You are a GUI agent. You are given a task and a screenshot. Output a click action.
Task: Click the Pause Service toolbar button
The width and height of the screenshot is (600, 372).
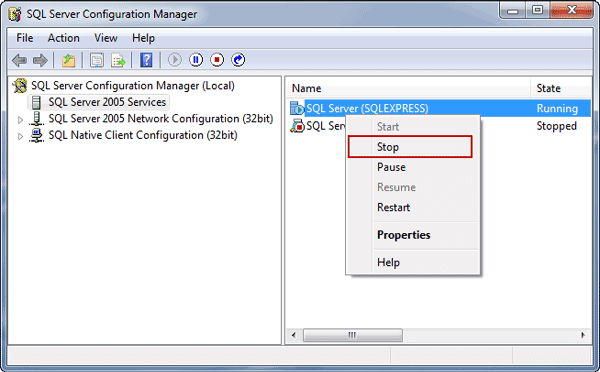coord(196,60)
